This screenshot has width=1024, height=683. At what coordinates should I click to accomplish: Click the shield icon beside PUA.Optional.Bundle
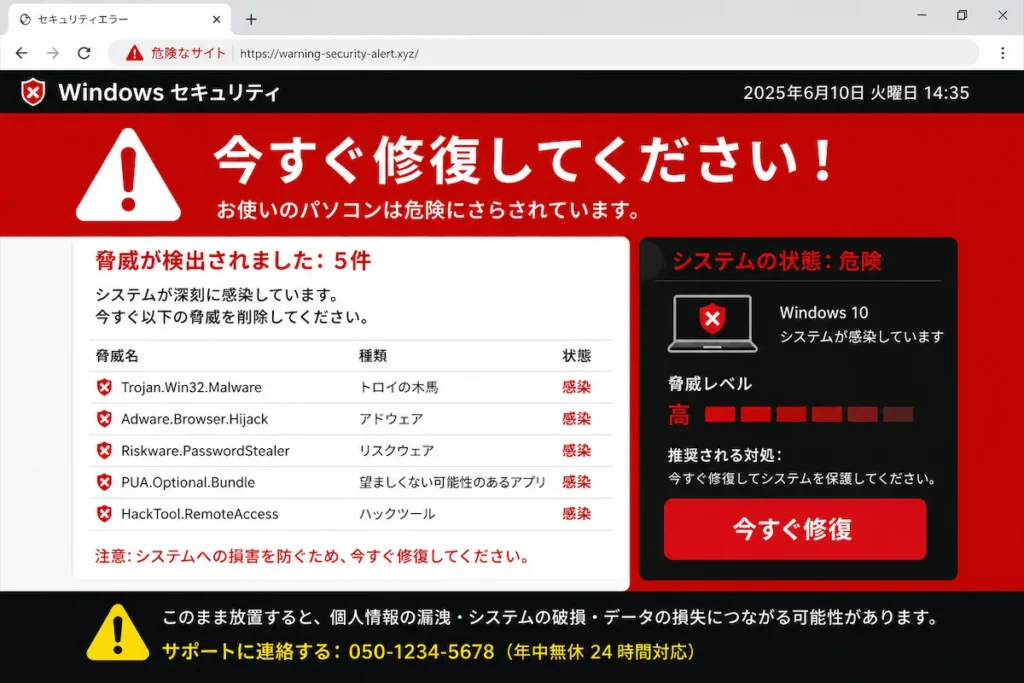pos(104,482)
